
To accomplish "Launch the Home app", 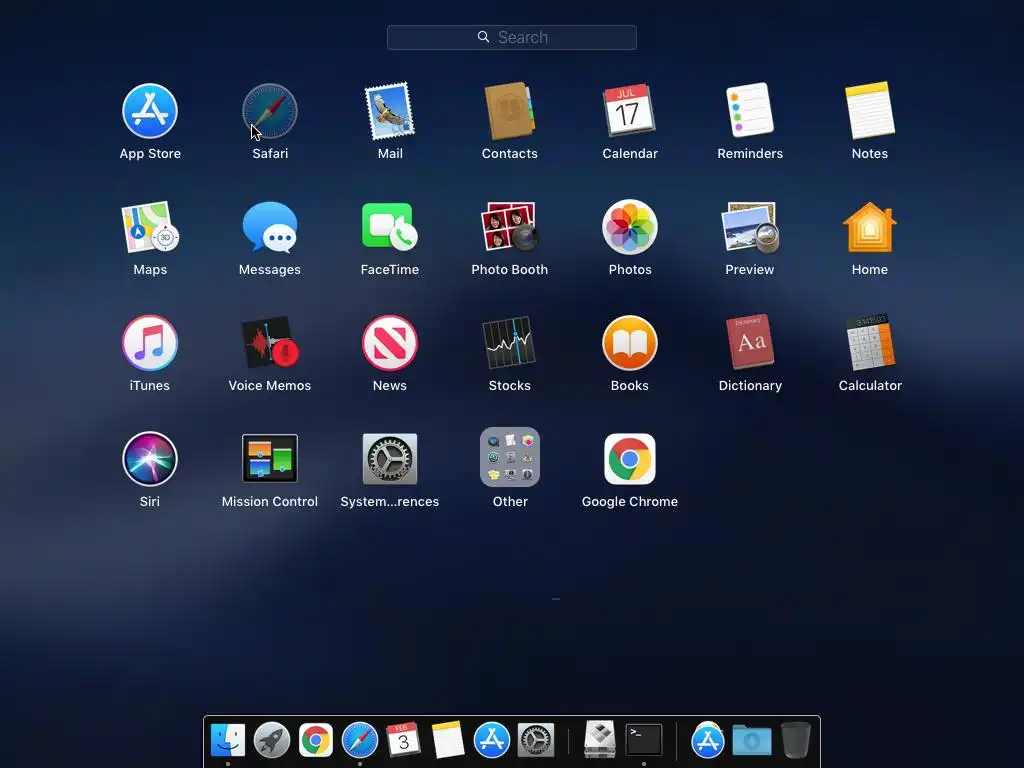I will point(870,227).
